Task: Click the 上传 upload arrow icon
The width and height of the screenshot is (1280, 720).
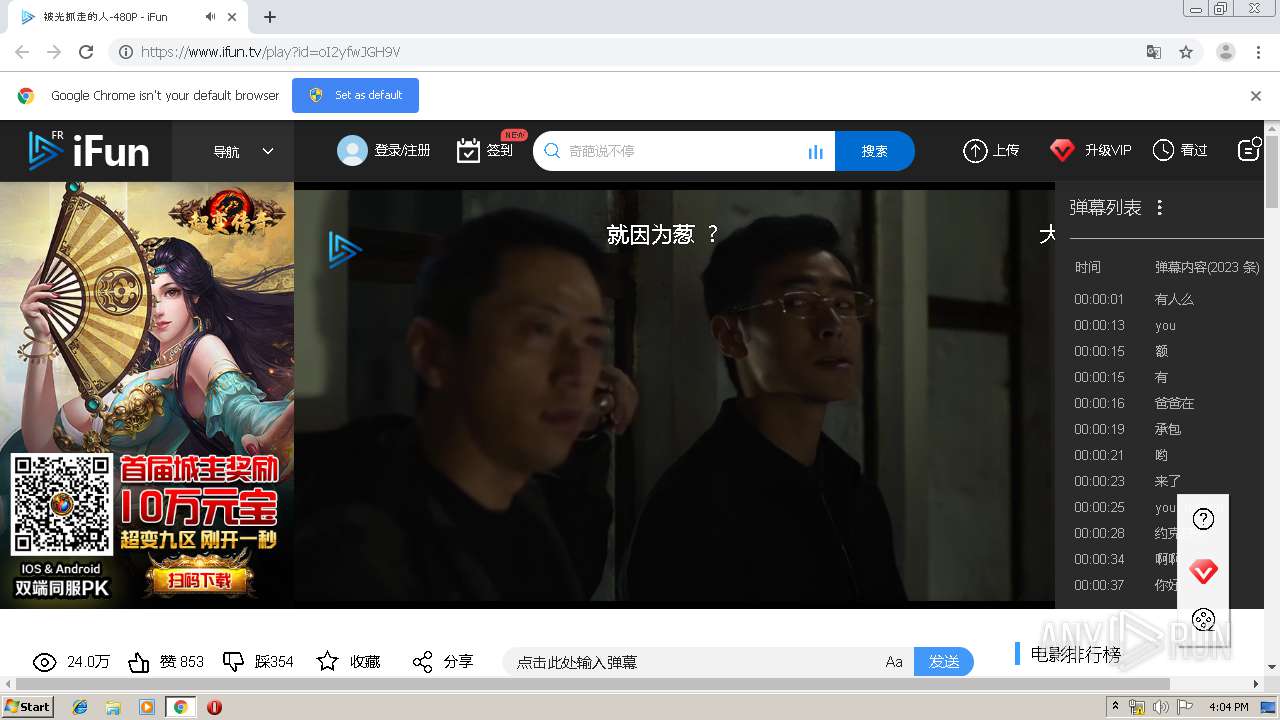Action: [975, 150]
